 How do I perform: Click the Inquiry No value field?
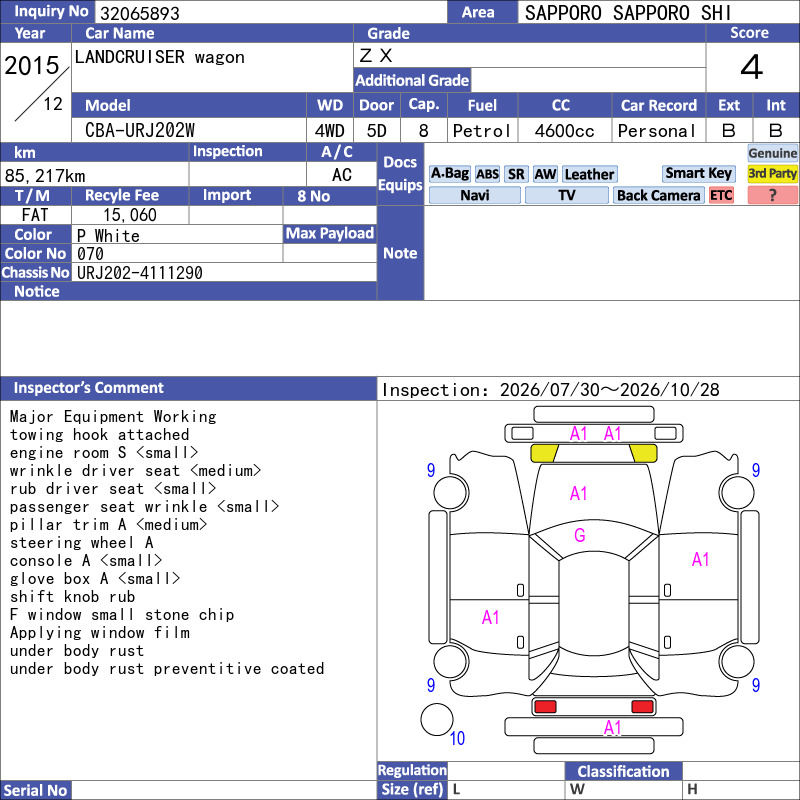(x=271, y=13)
